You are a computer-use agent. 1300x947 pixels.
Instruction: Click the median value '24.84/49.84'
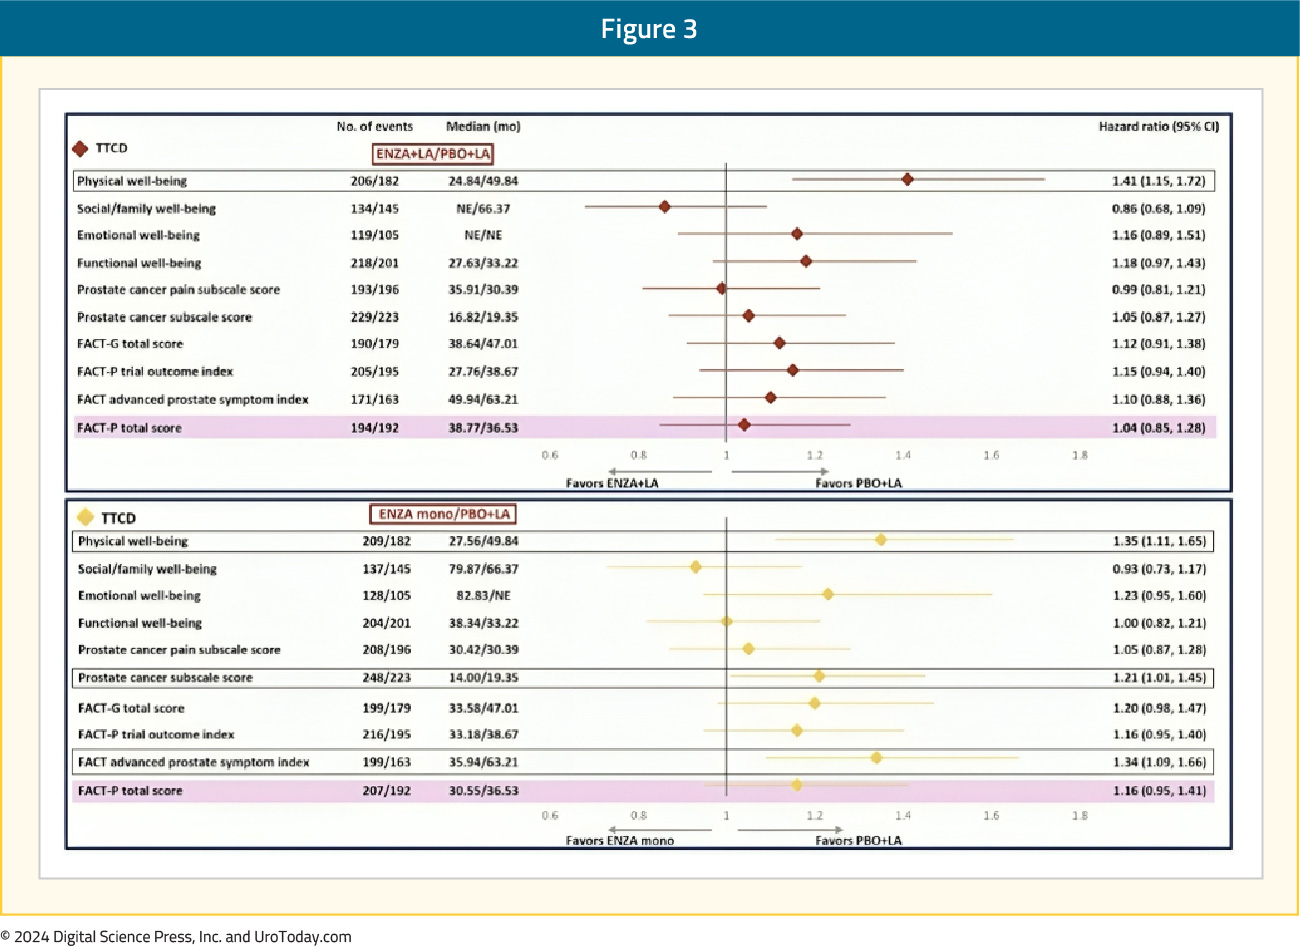point(483,182)
